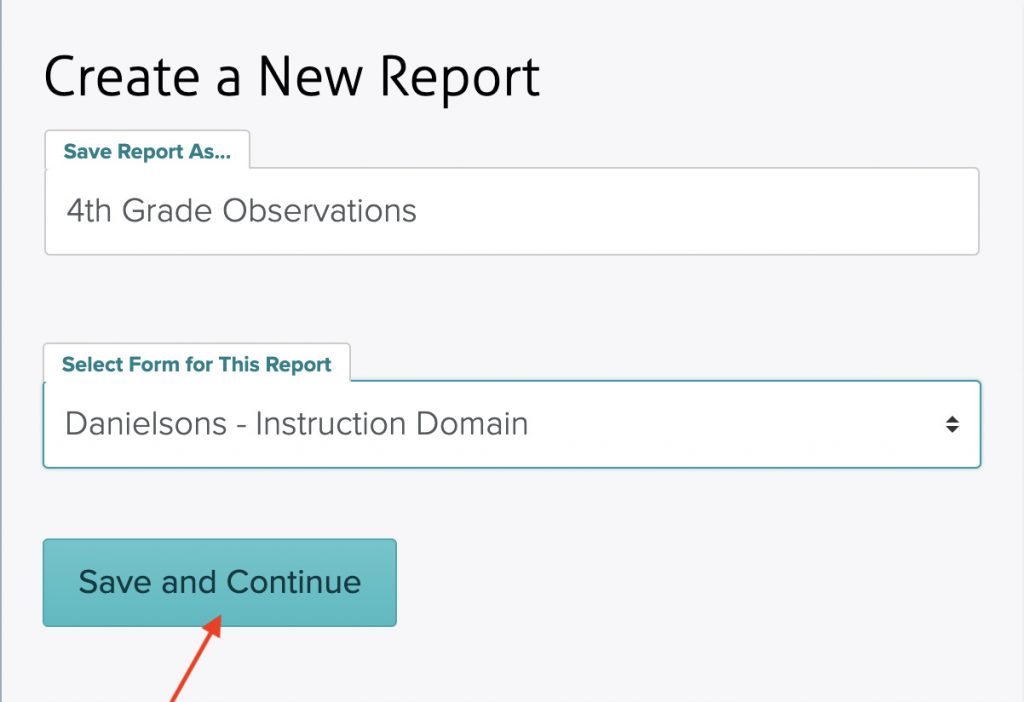Open the Select Form dropdown arrows

952,424
